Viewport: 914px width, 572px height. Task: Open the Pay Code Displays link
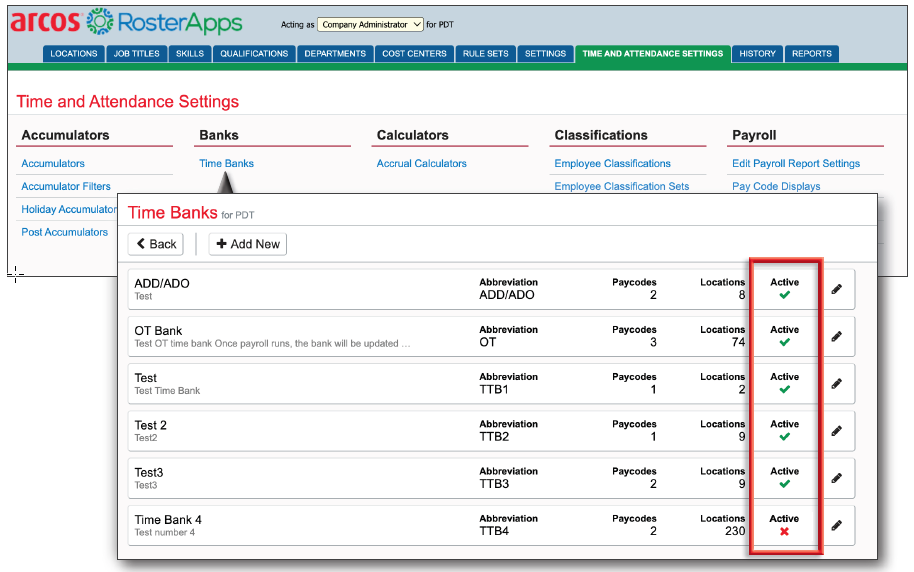[x=776, y=186]
